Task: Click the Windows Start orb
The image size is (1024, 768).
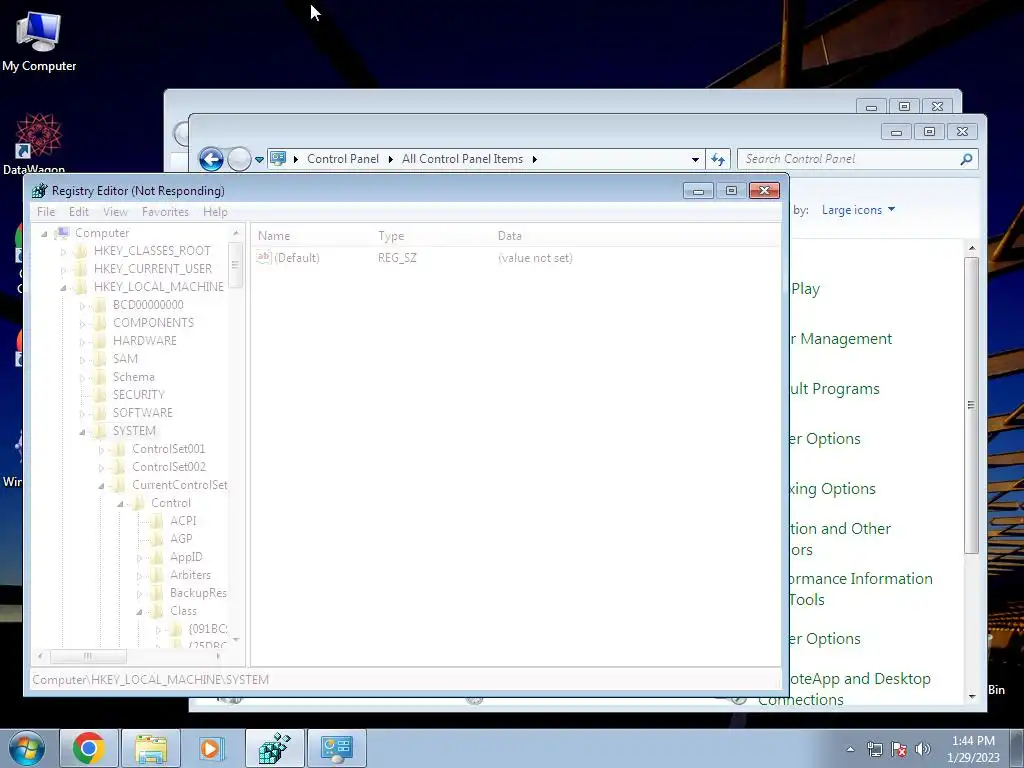Action: point(27,748)
